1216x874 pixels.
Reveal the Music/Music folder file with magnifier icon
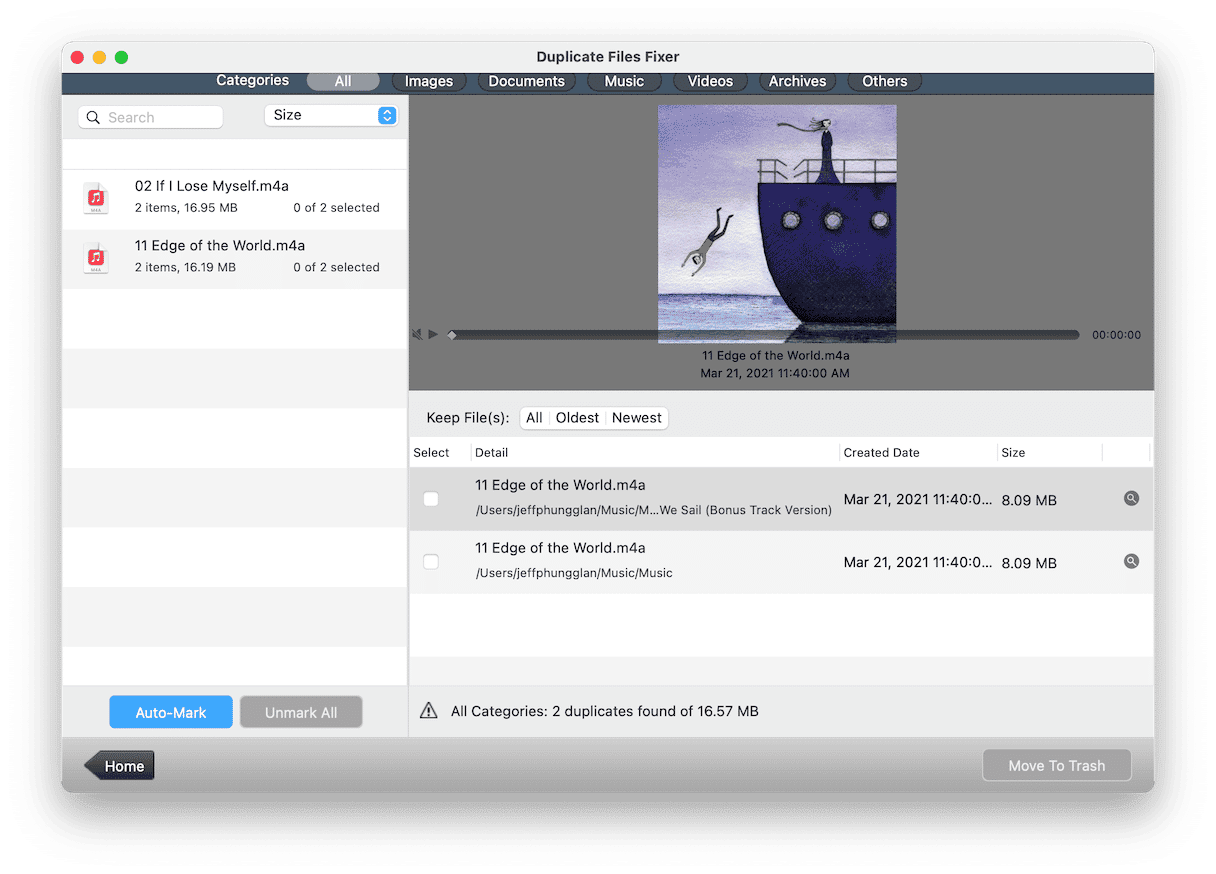coord(1131,561)
